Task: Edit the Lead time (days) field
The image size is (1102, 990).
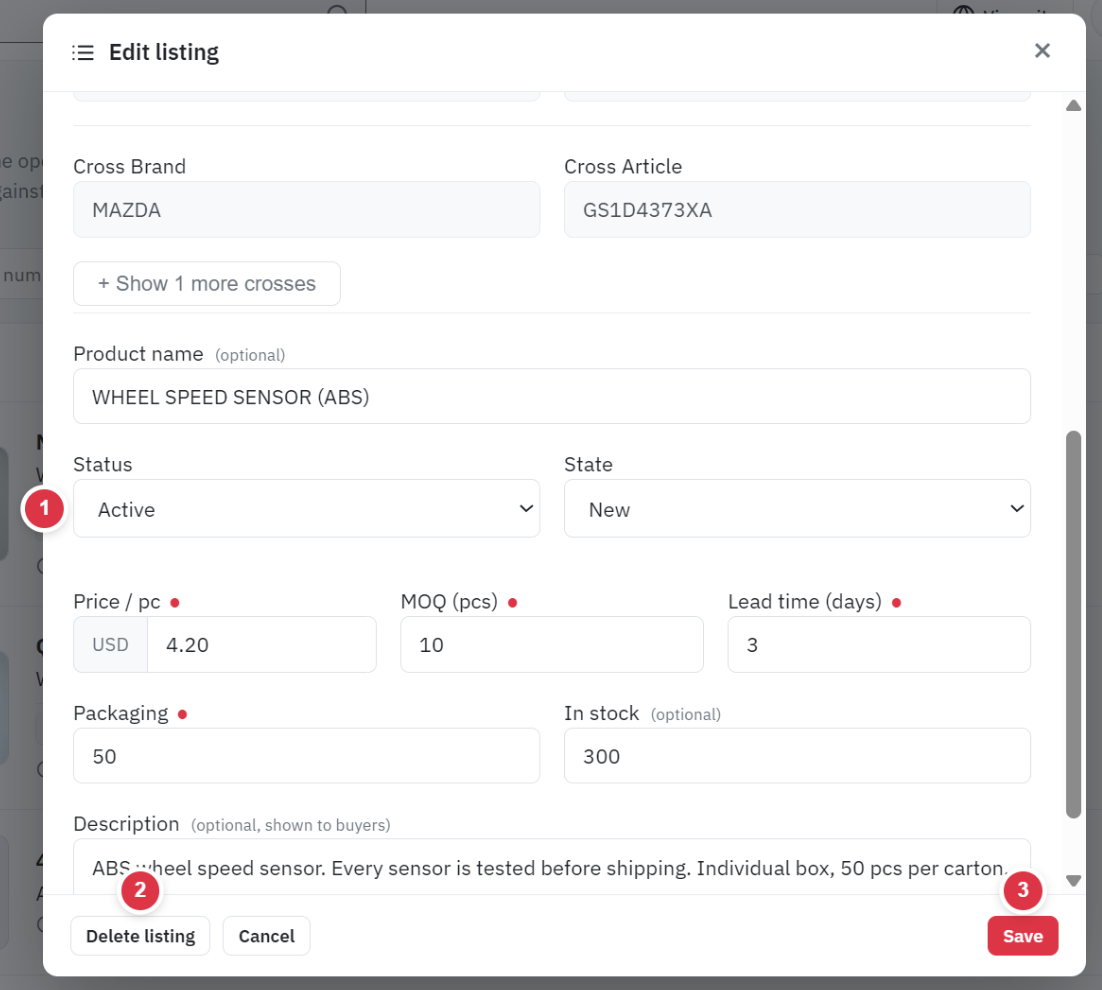Action: coord(879,644)
